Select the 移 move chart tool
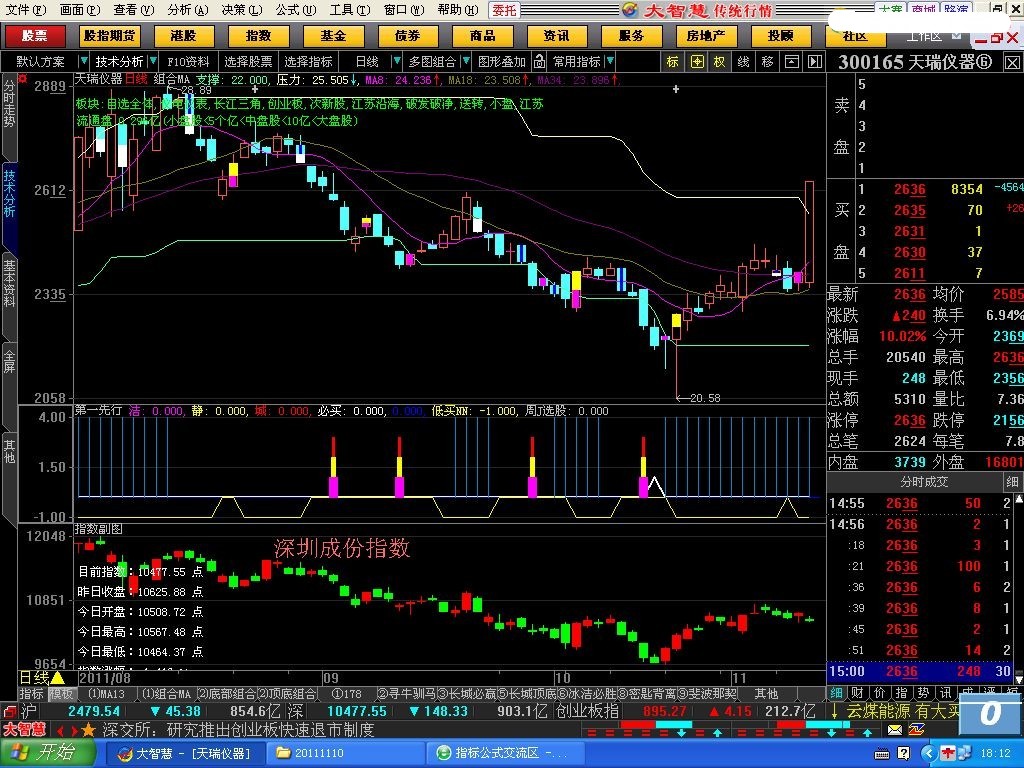 click(x=767, y=62)
